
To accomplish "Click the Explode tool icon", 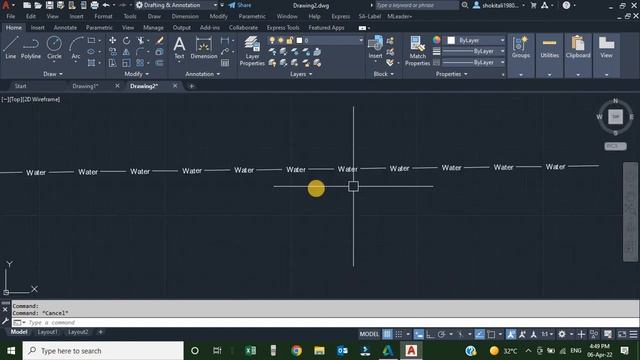I will coord(160,52).
